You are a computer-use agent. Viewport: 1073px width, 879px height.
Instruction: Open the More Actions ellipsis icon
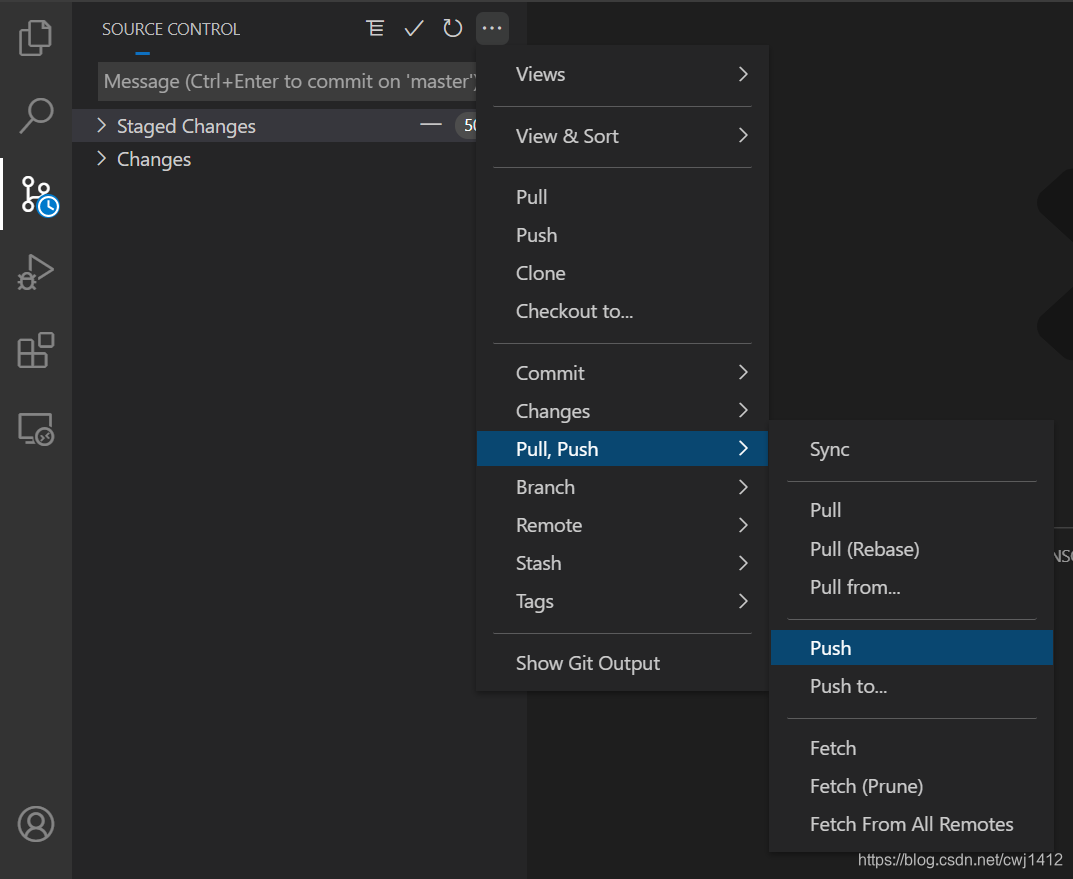[491, 28]
